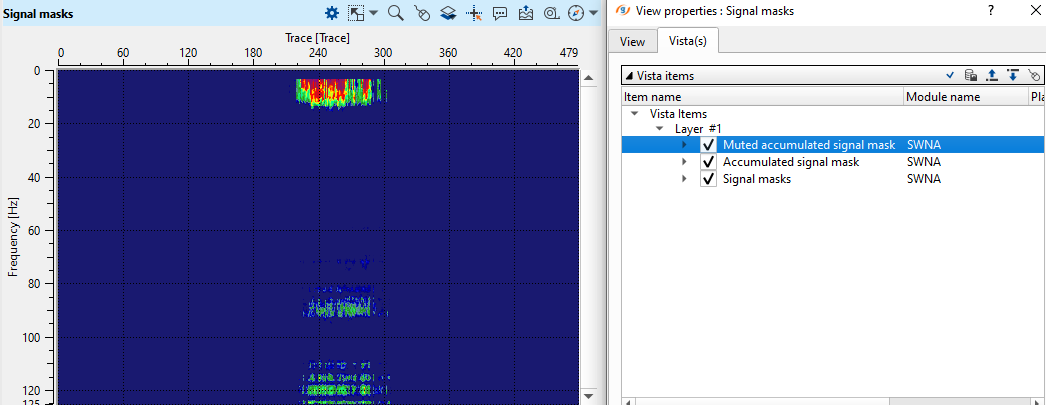
Task: Click SWNA in the Signal masks row
Action: pyautogui.click(x=924, y=179)
